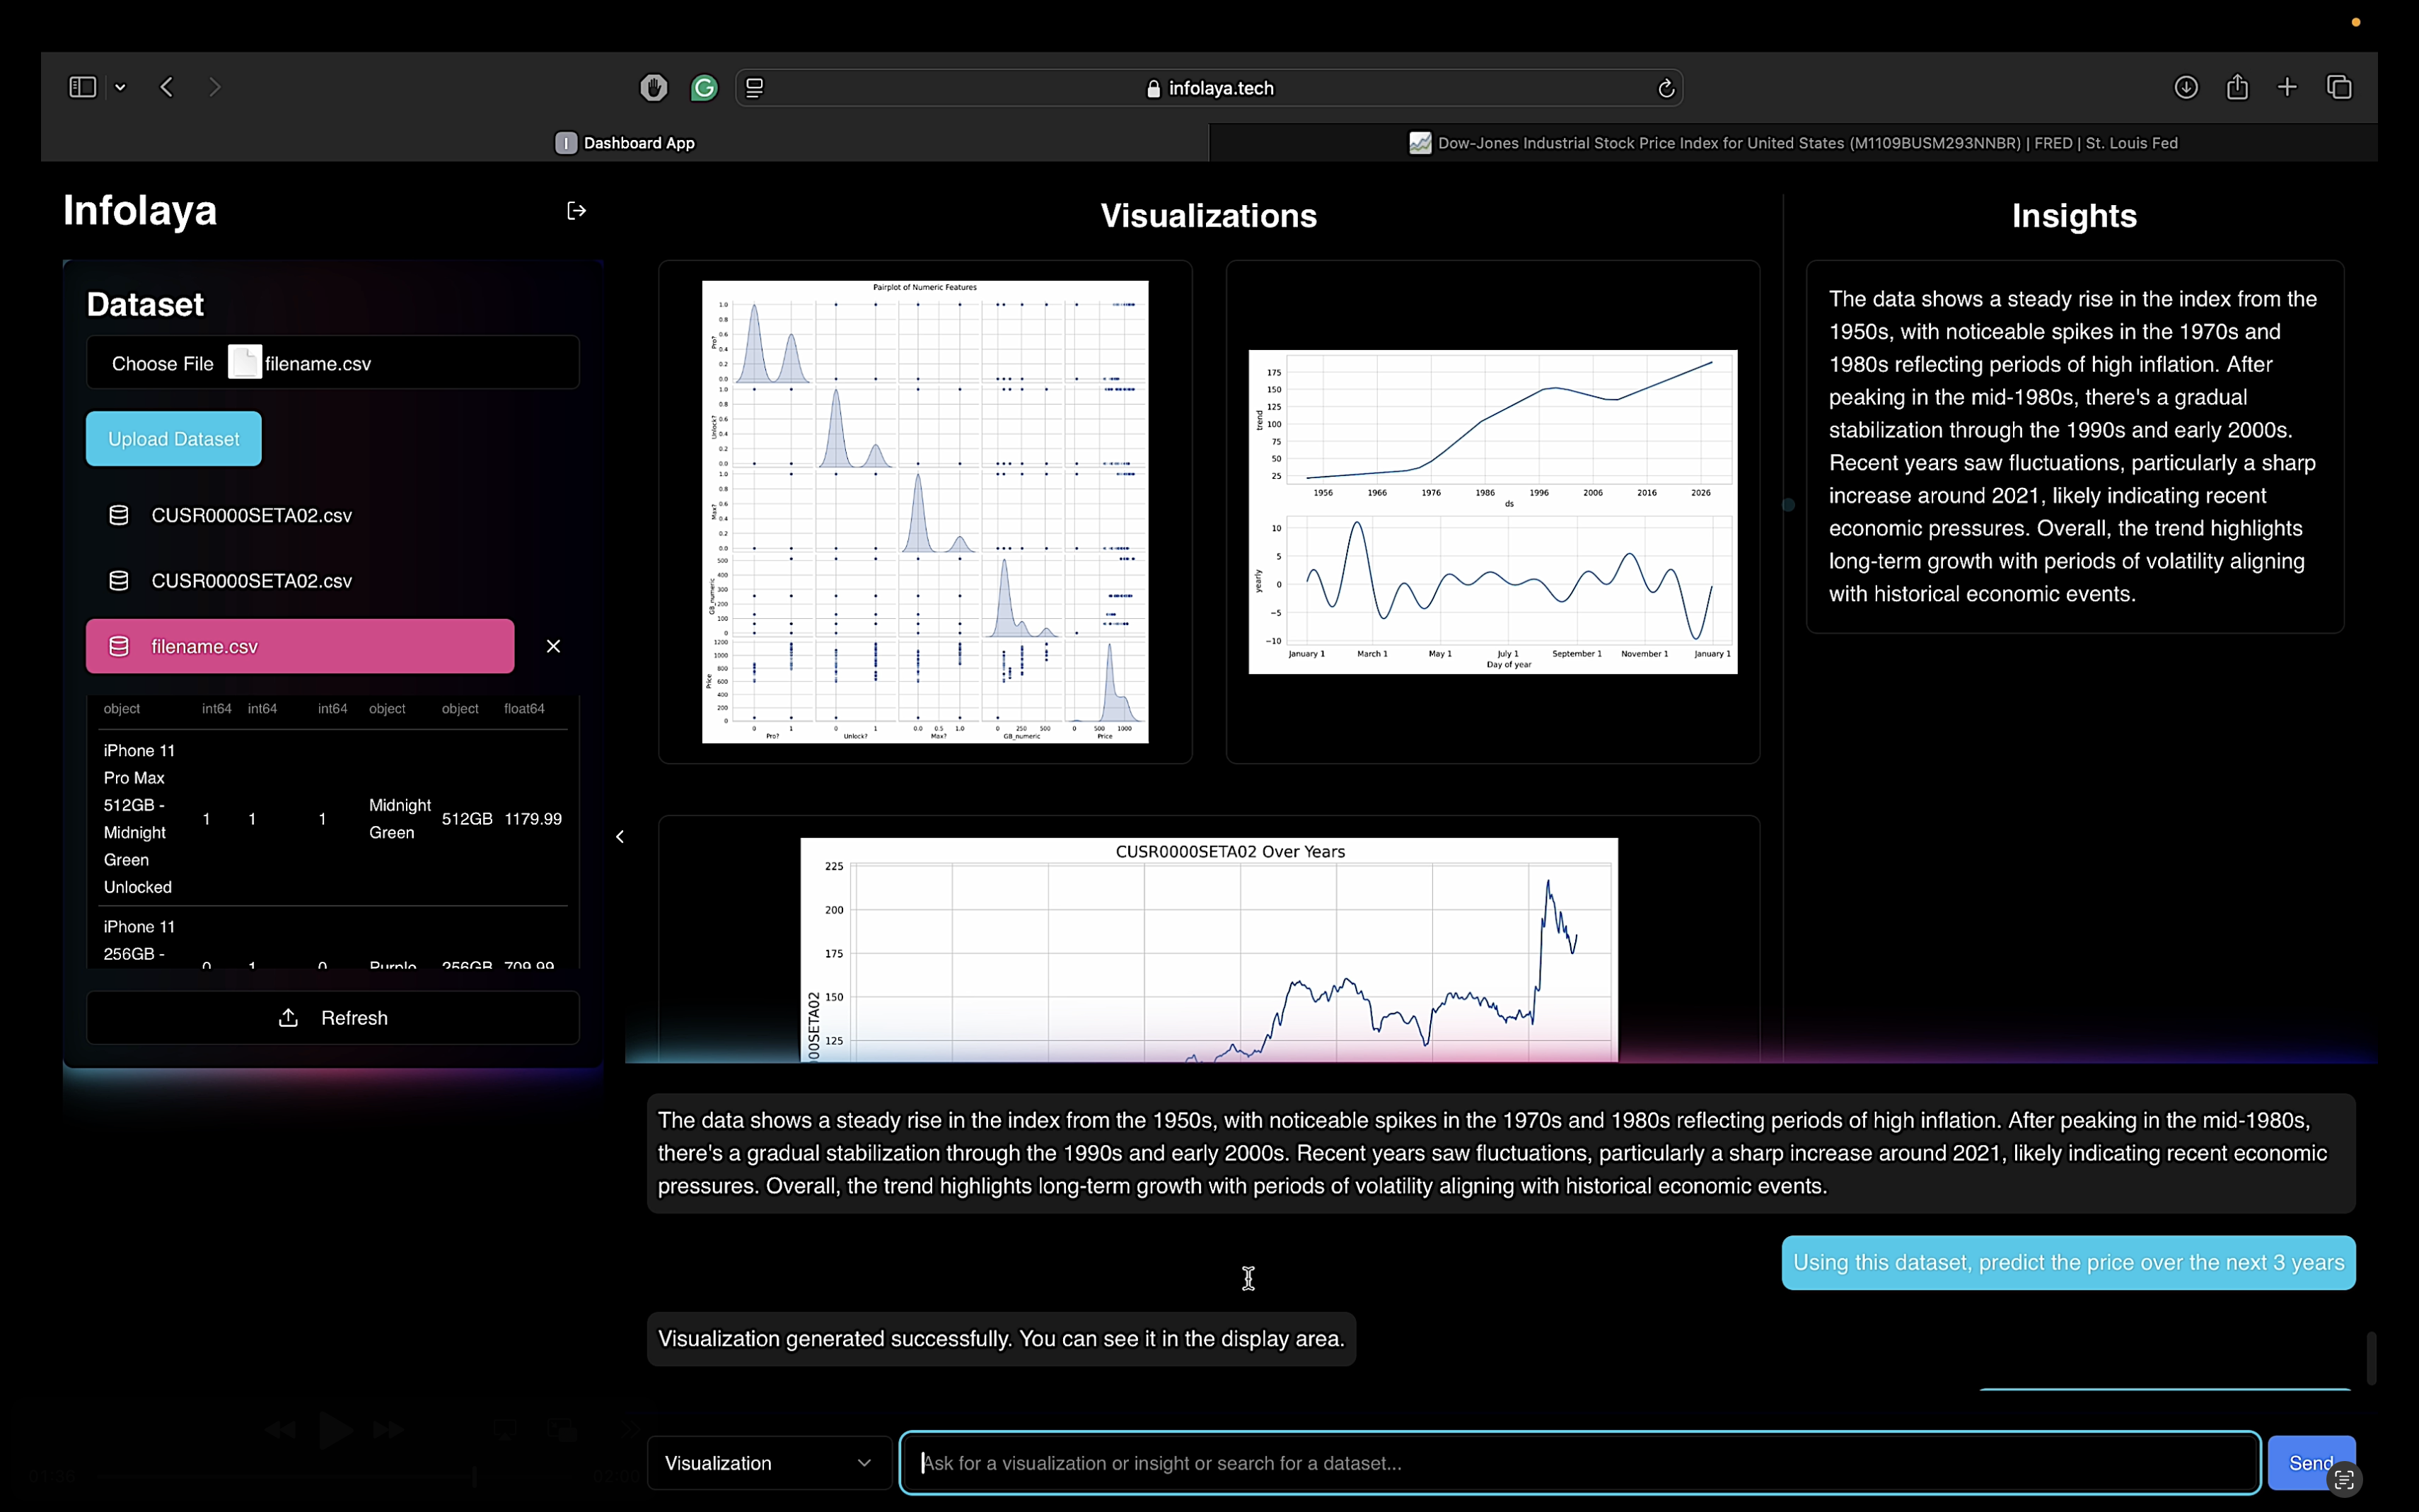2419x1512 pixels.
Task: Show all tabs with the tab overview icon
Action: pos(2339,87)
